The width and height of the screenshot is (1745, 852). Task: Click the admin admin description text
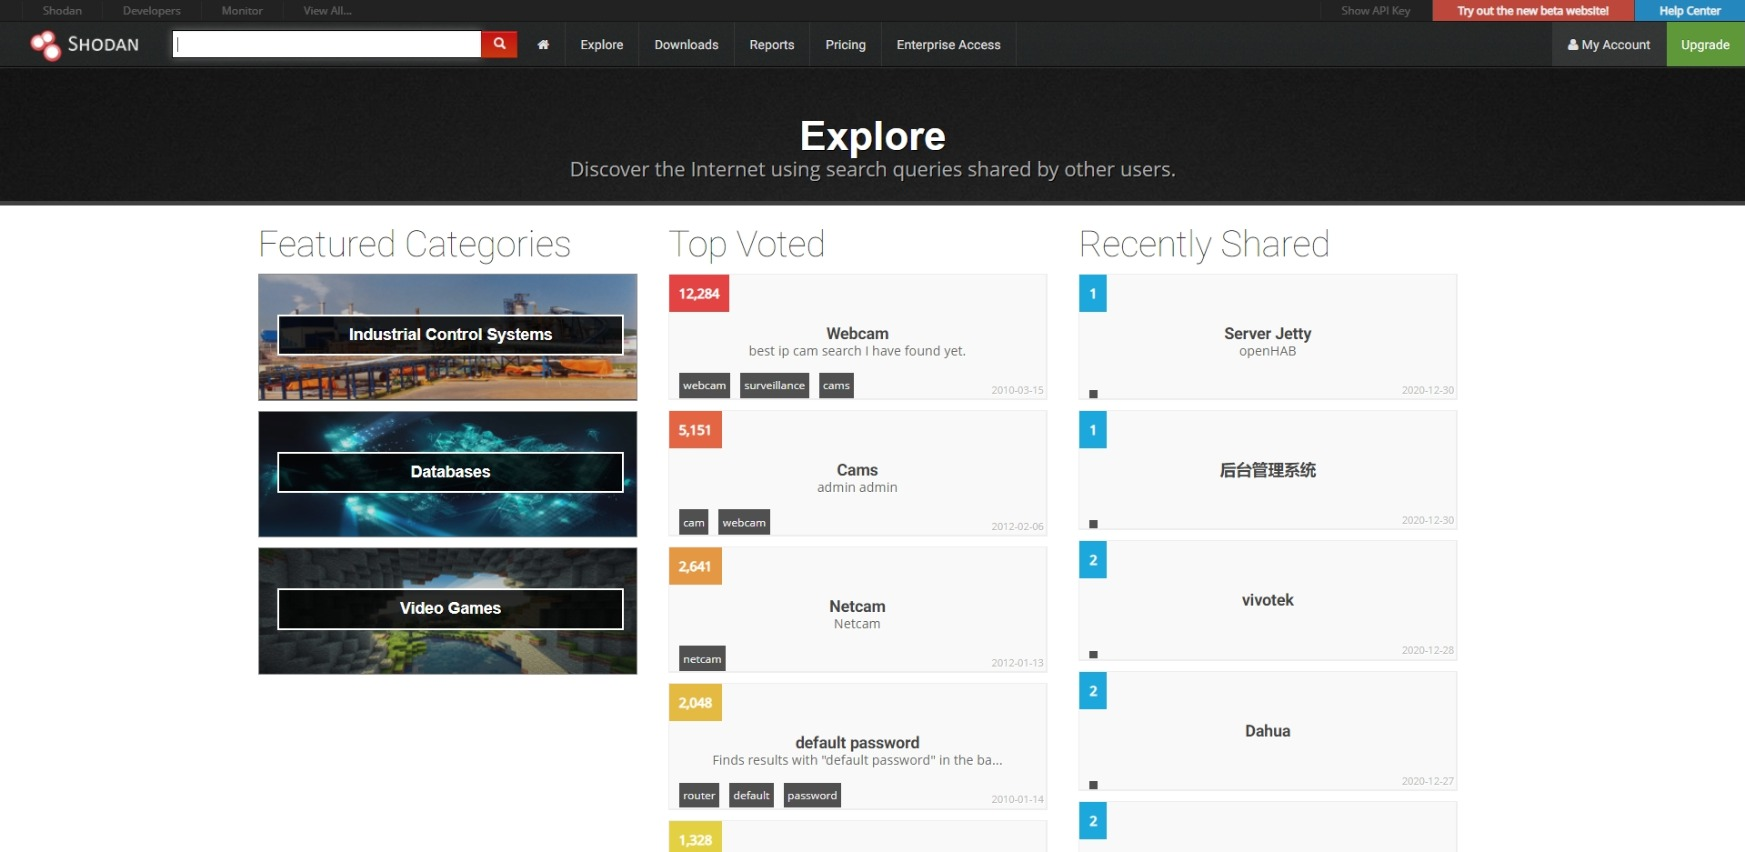pyautogui.click(x=857, y=488)
